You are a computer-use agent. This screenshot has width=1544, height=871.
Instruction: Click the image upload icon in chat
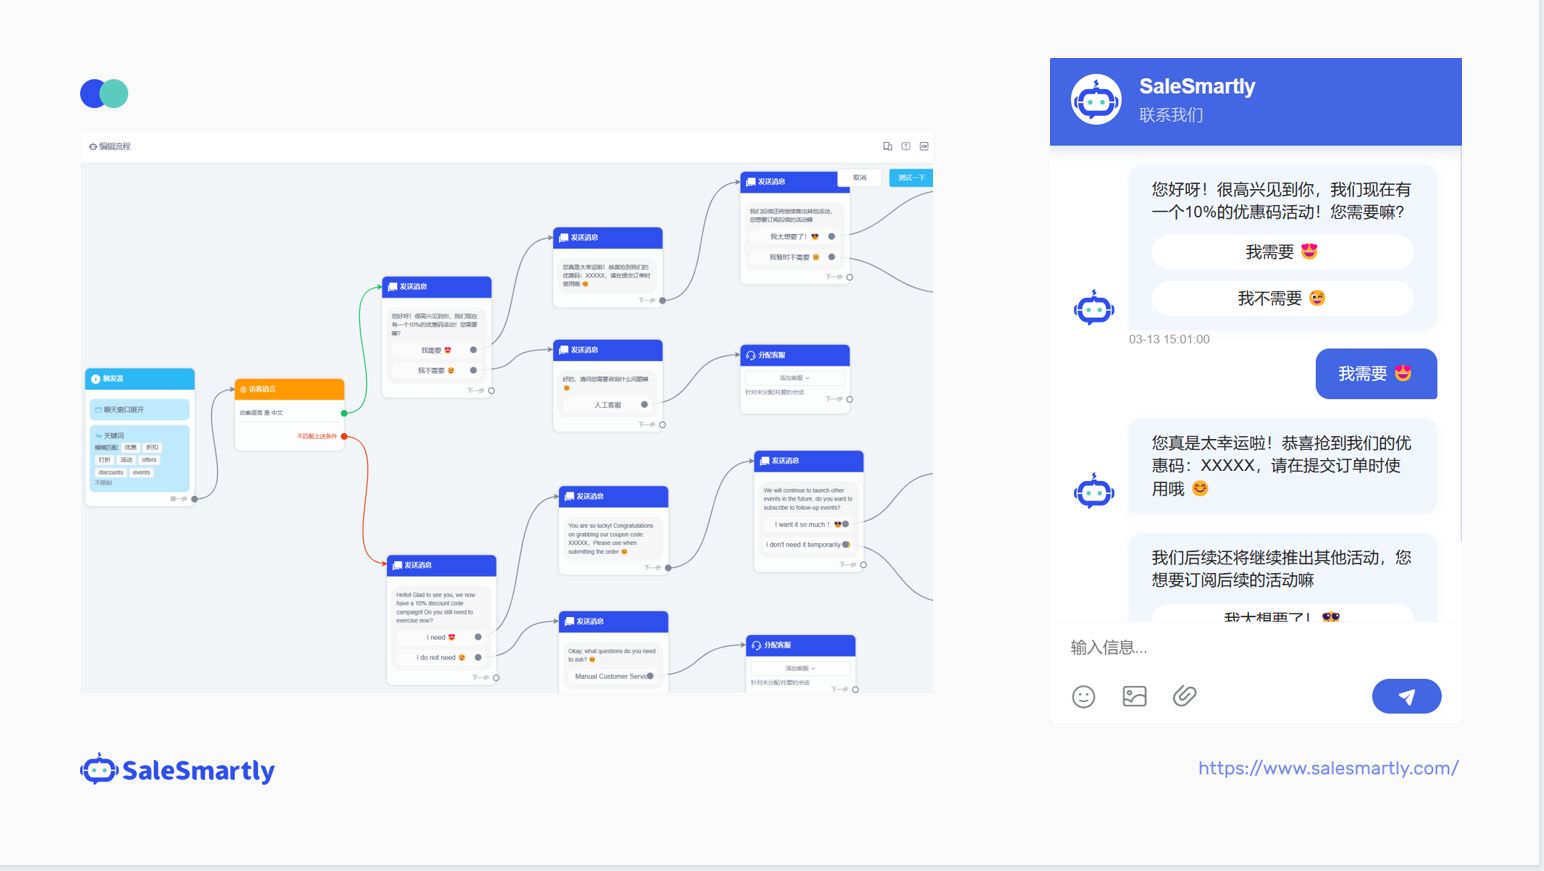click(x=1134, y=696)
